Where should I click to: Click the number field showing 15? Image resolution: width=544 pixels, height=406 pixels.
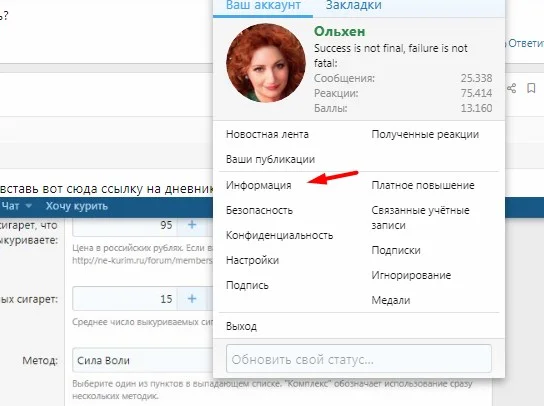tap(125, 299)
